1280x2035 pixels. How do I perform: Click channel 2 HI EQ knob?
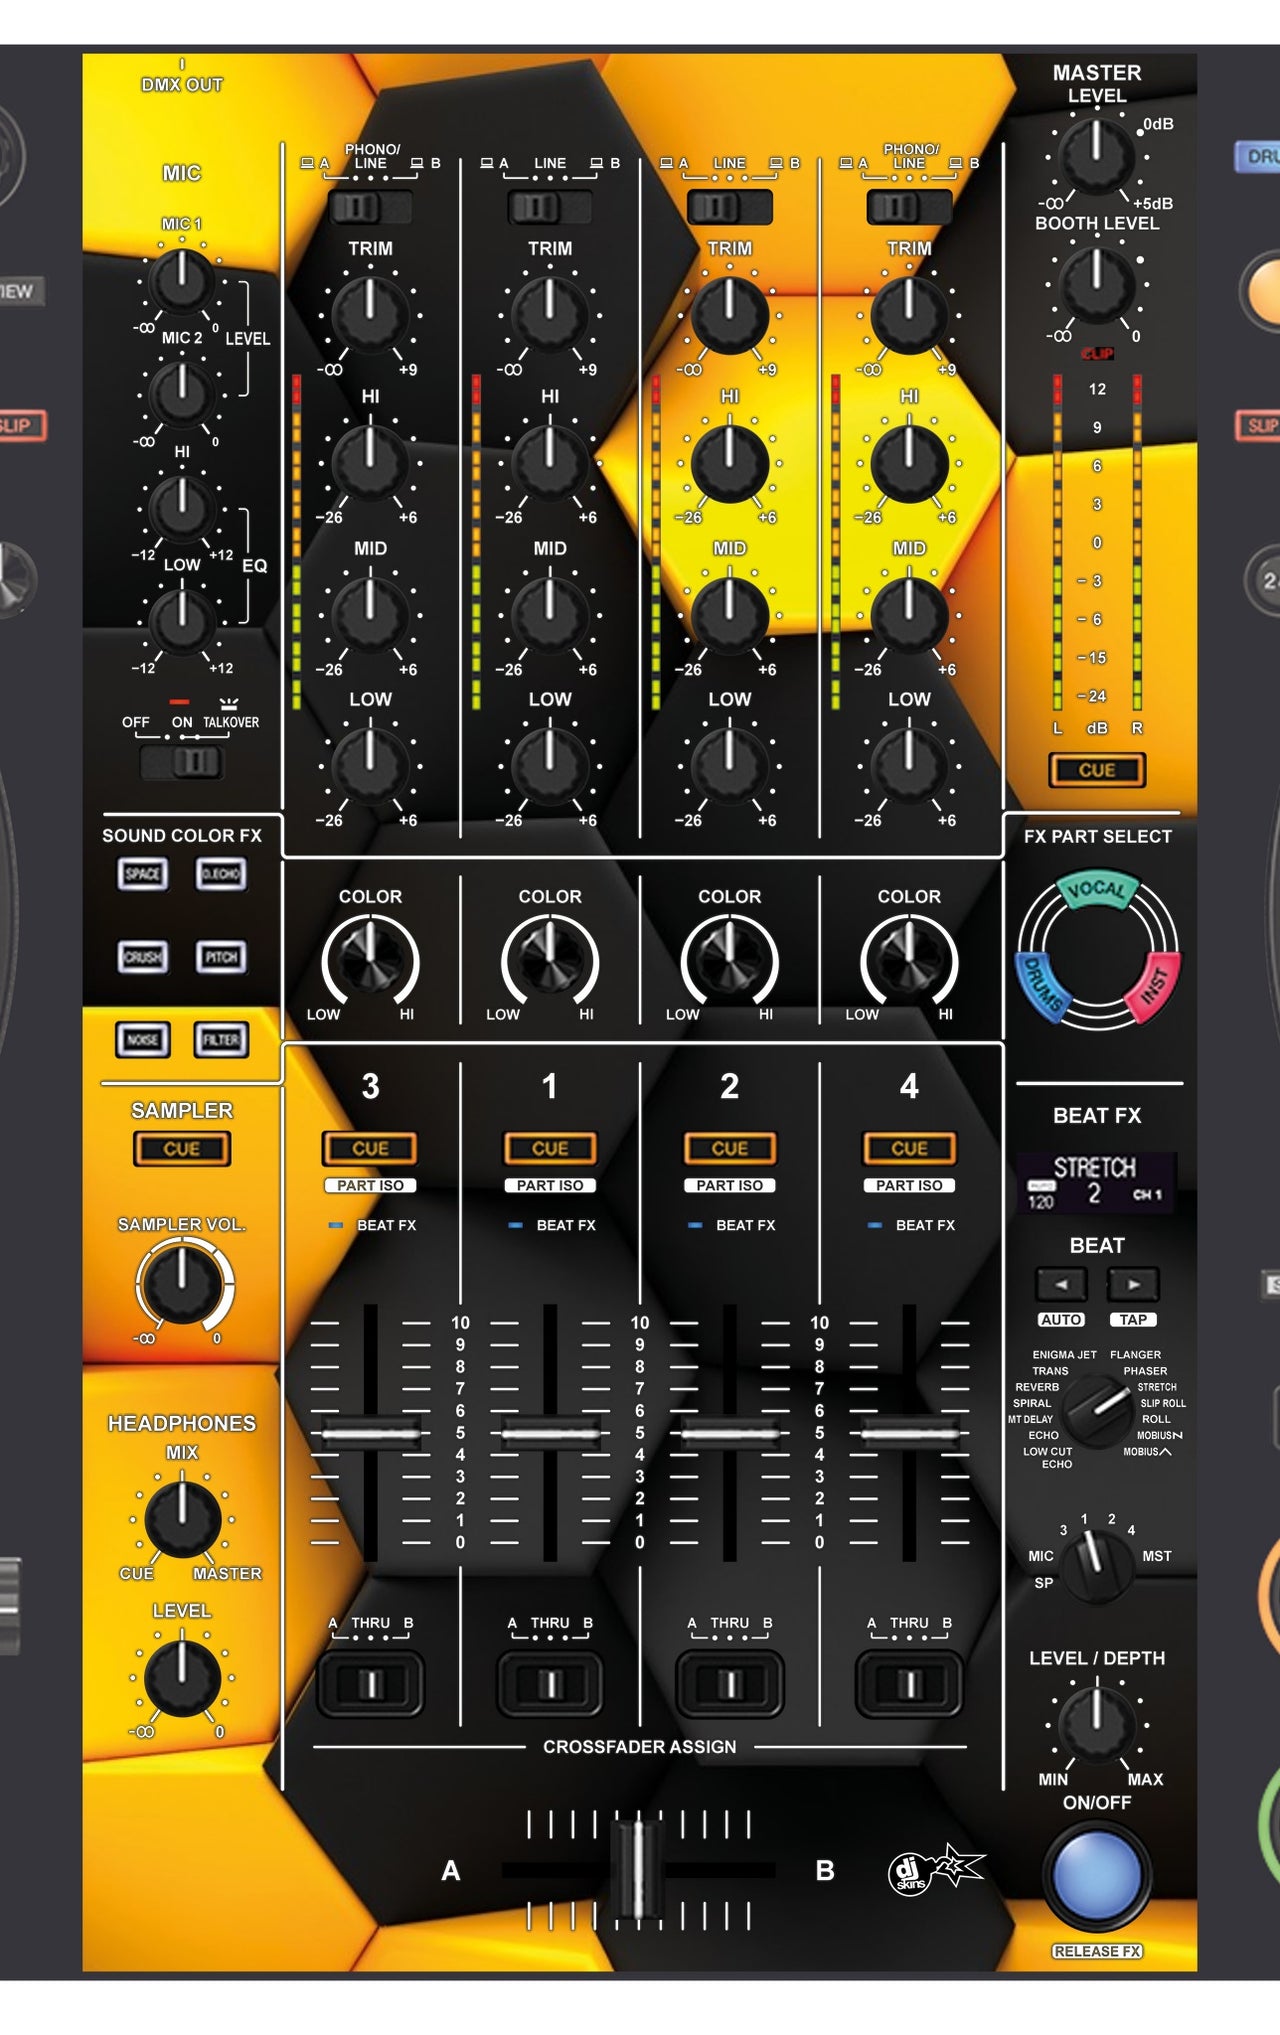coord(730,463)
